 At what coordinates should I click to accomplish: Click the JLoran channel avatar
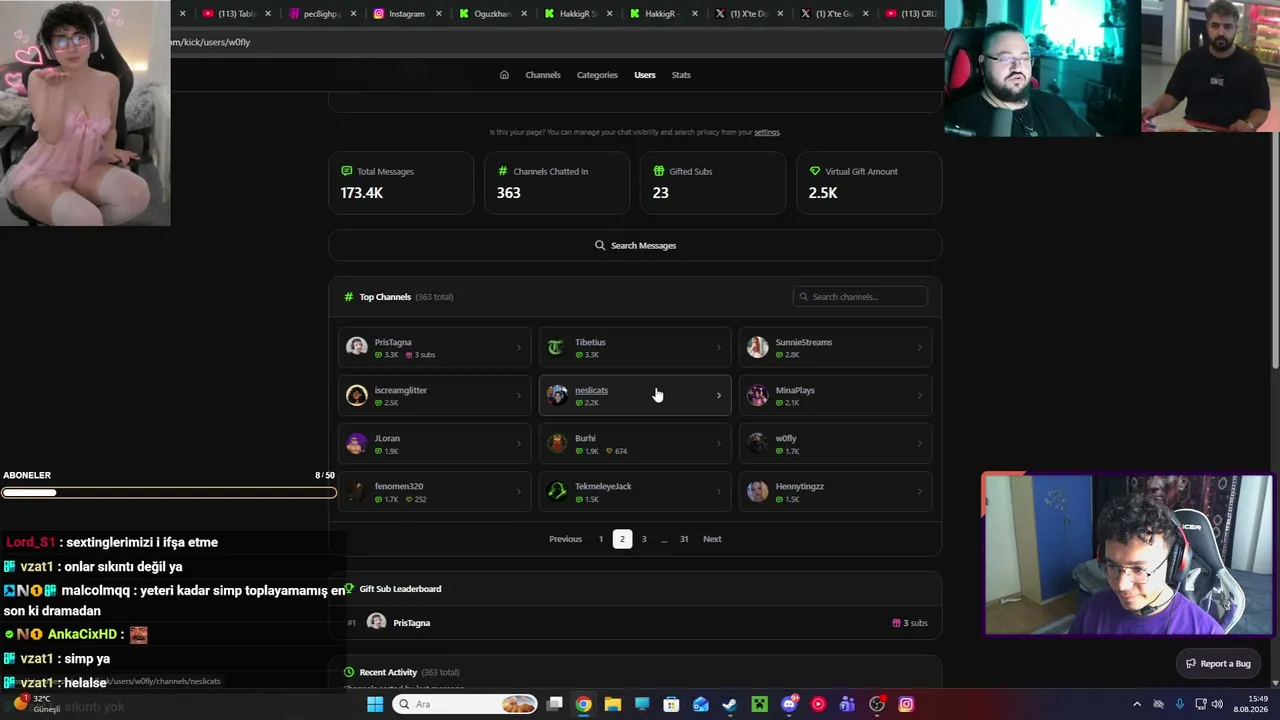point(357,443)
